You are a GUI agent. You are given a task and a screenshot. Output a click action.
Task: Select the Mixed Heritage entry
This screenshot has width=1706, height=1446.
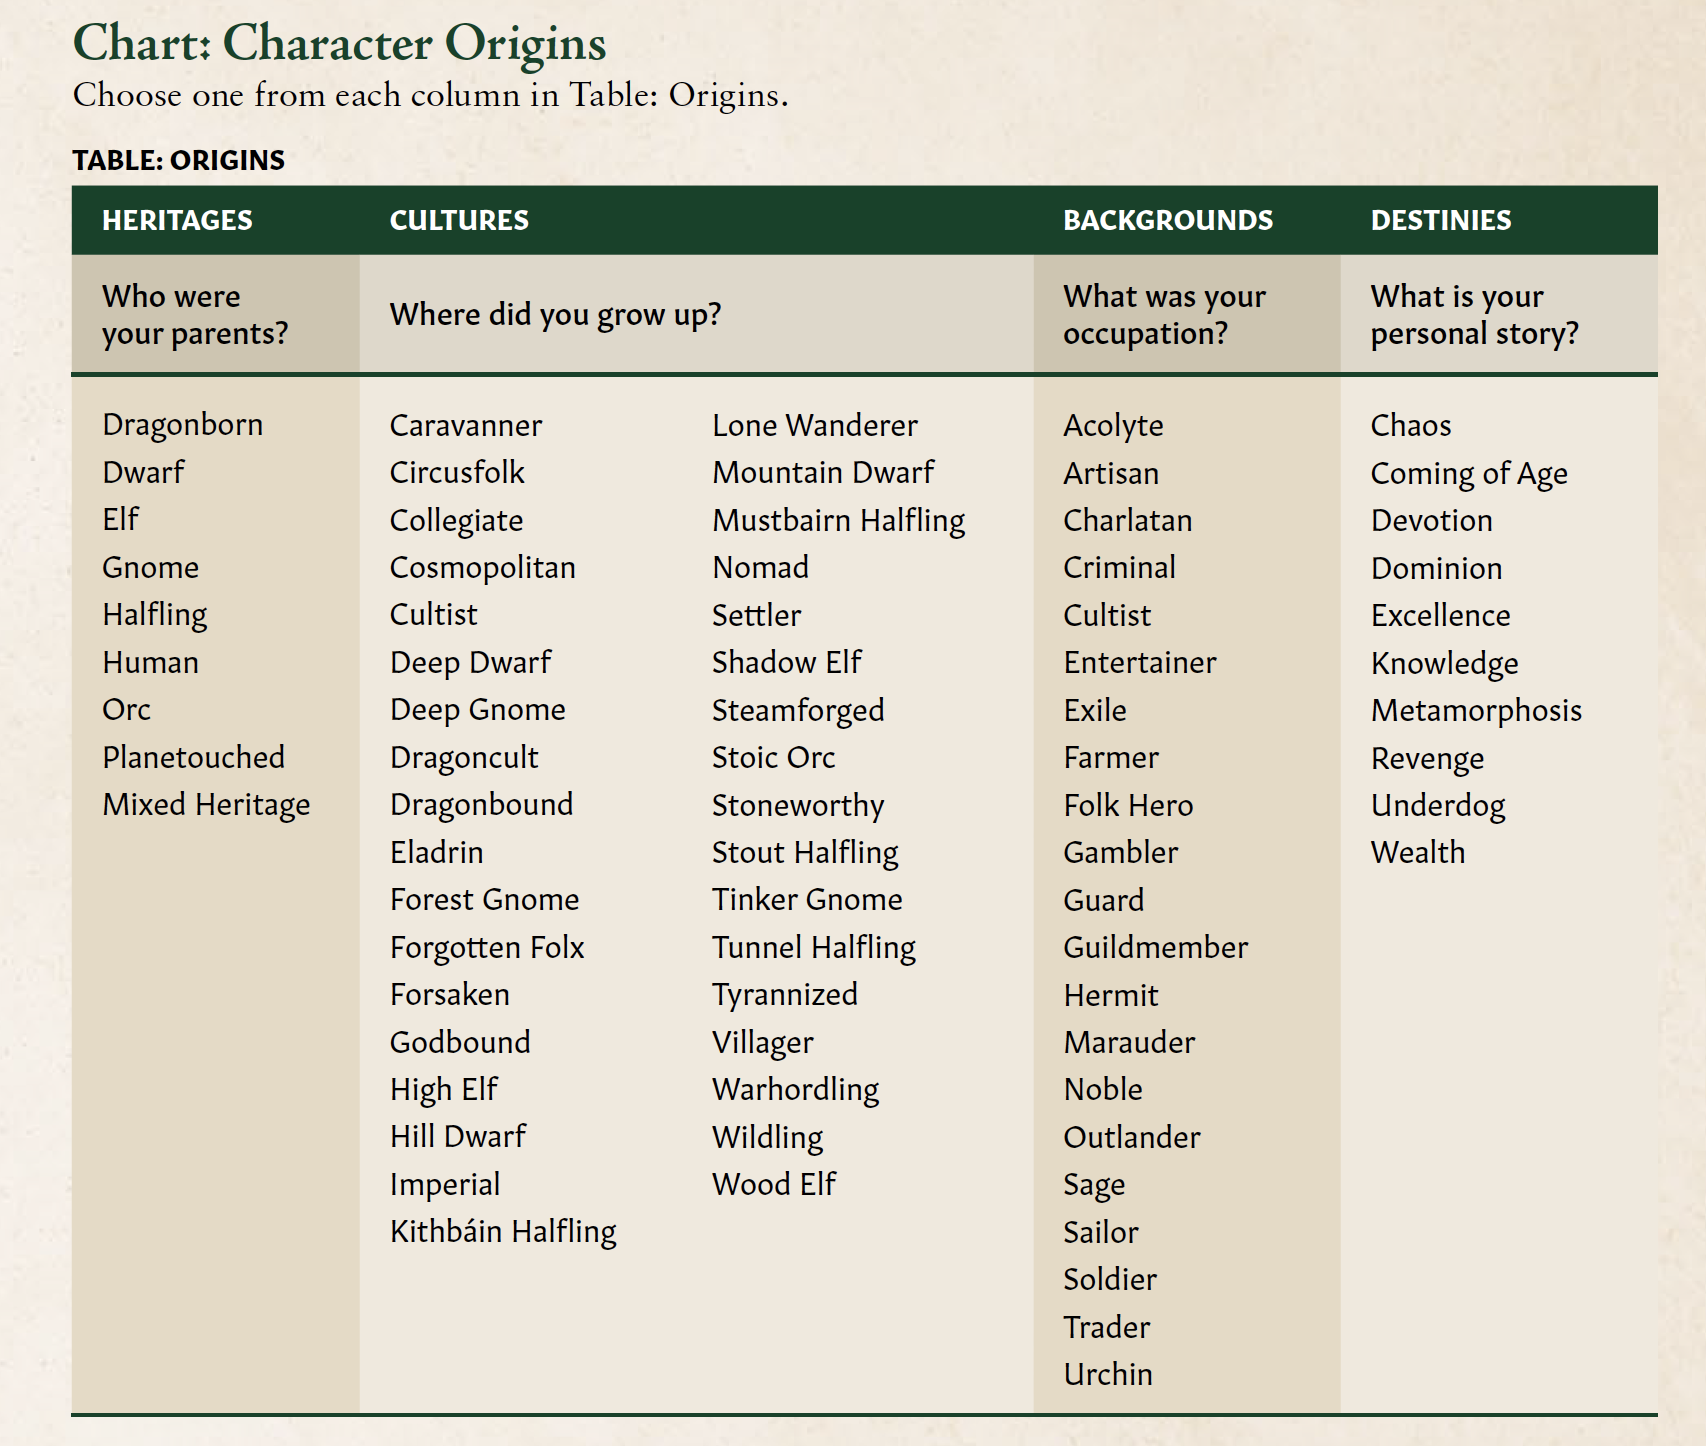(206, 804)
